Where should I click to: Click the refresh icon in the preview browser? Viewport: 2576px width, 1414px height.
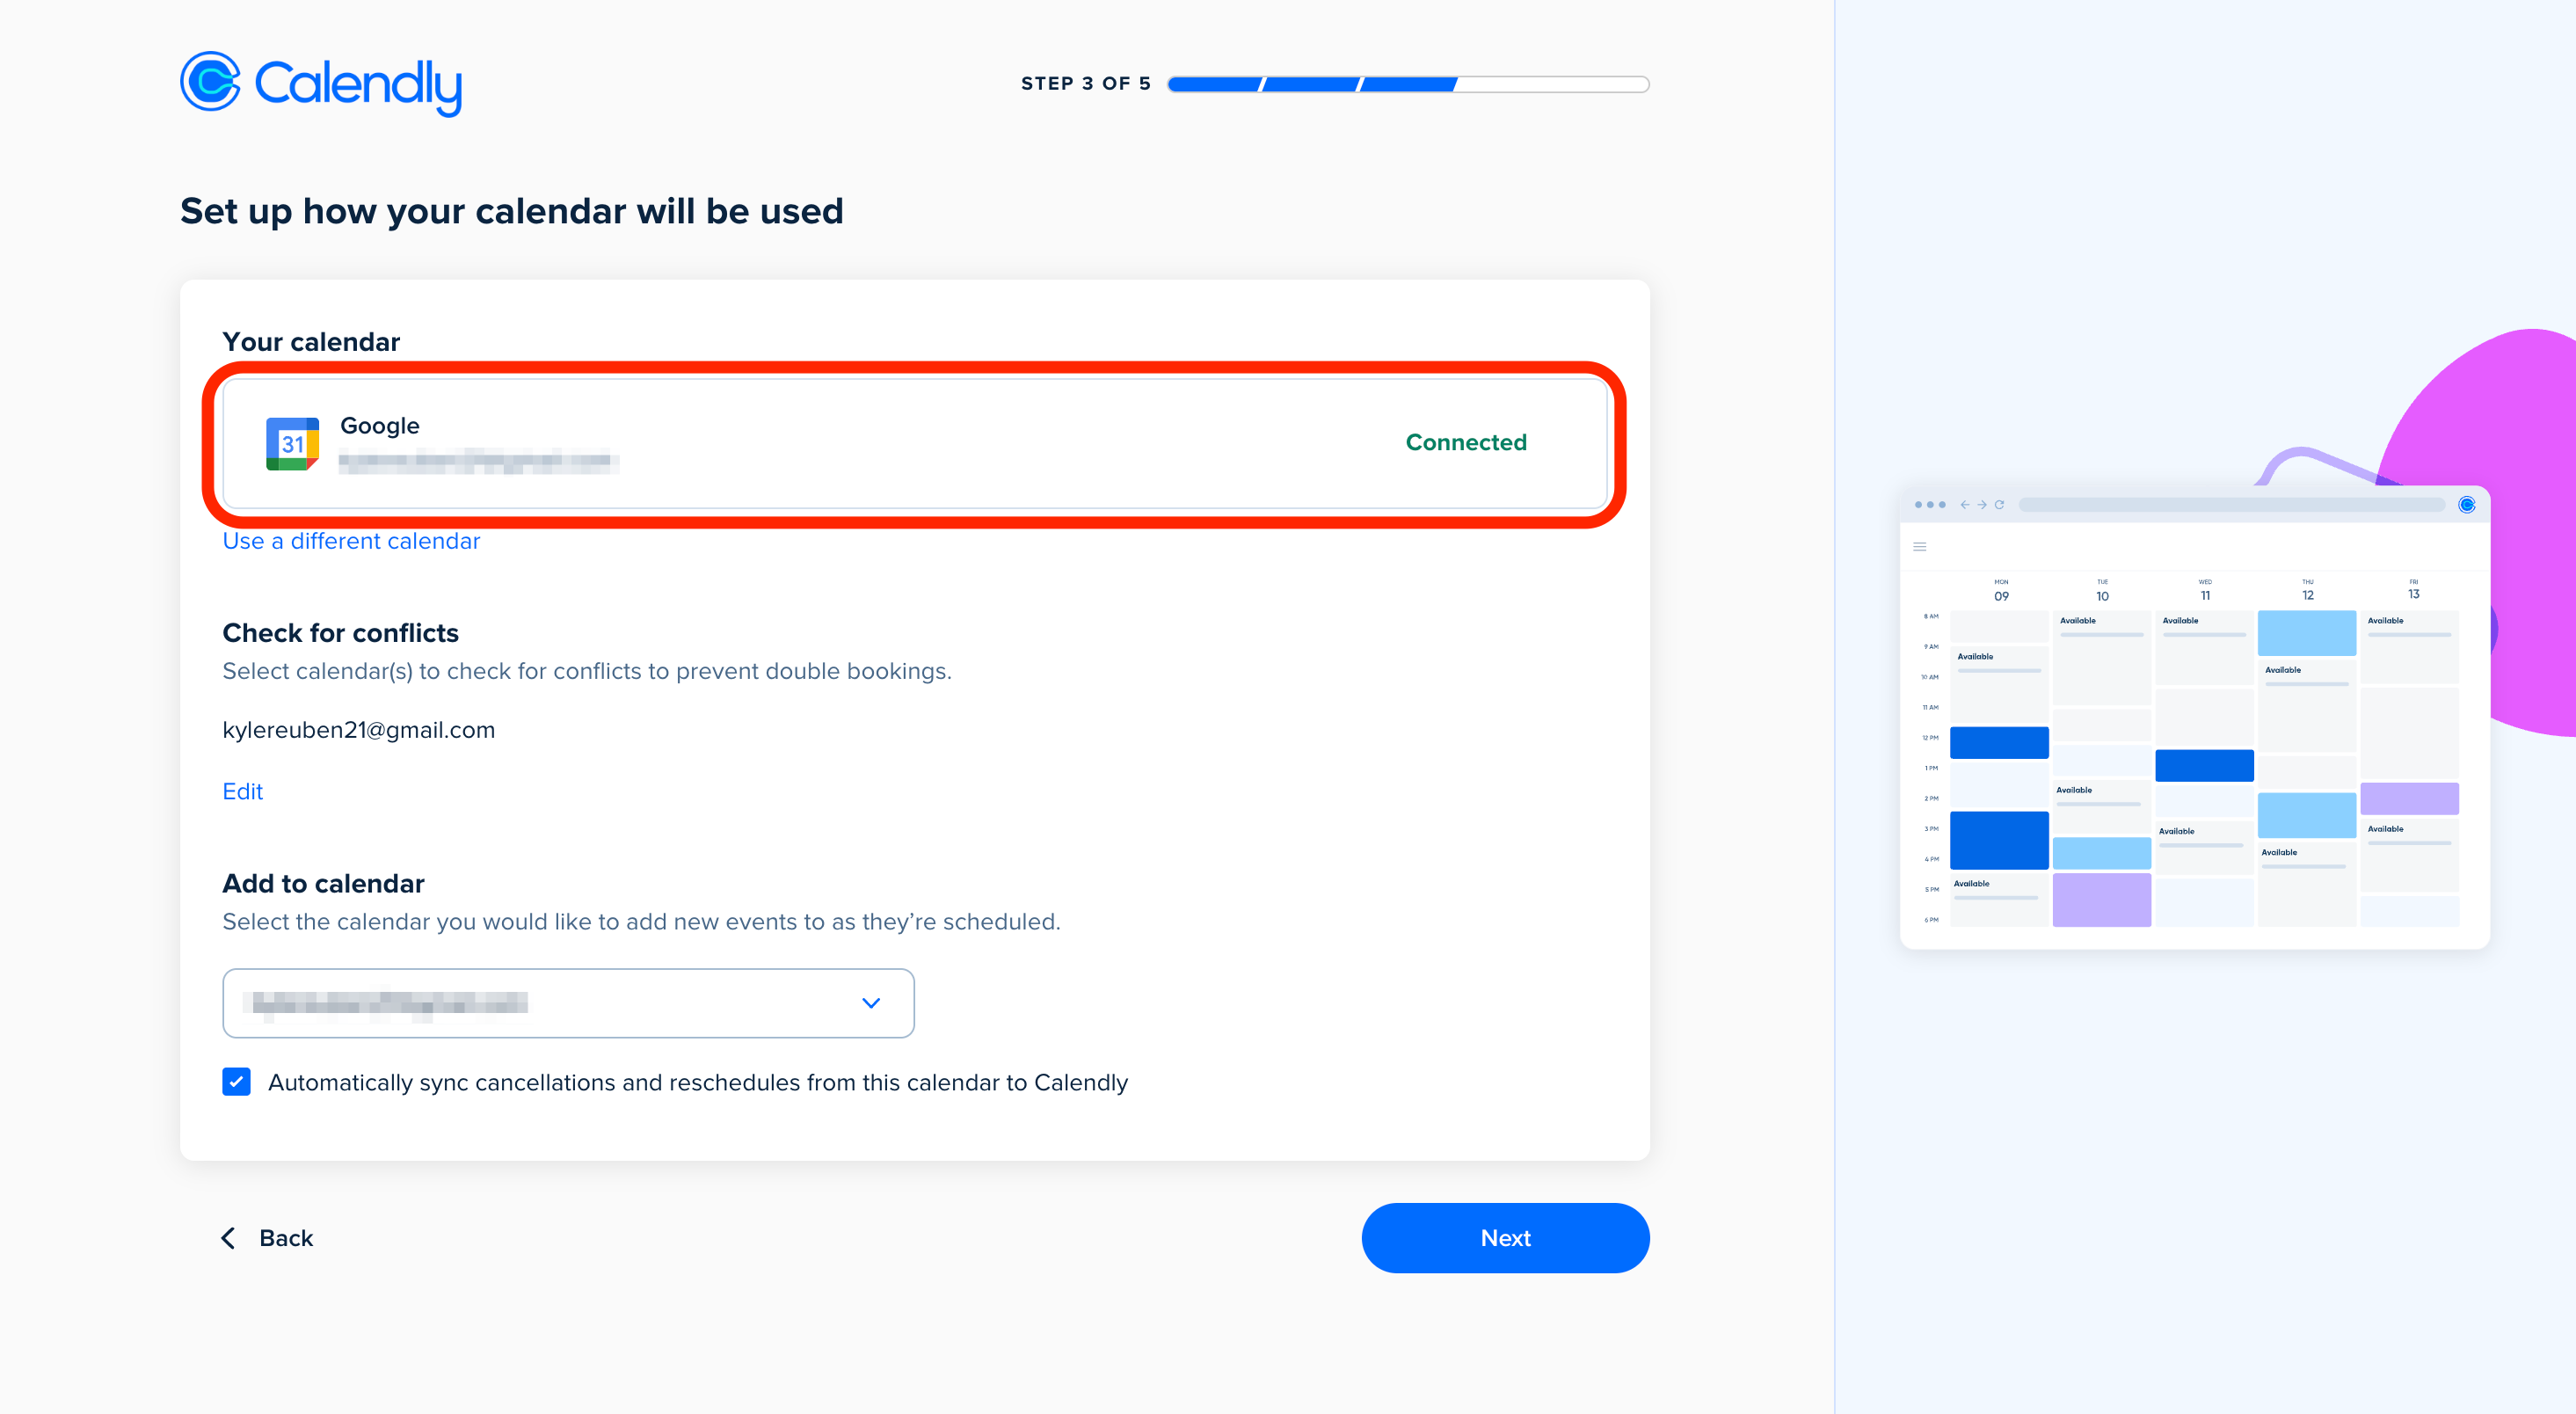[x=1999, y=505]
